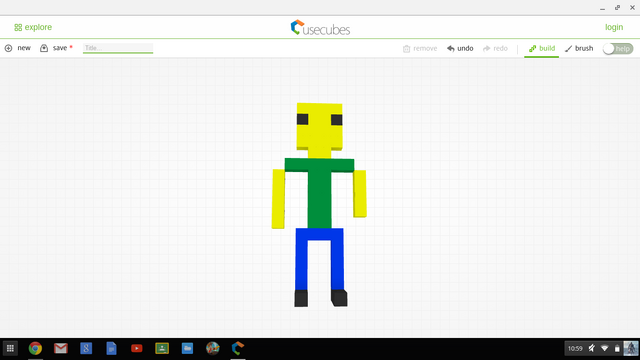Open the explore gallery link
This screenshot has width=640, height=360.
33,27
